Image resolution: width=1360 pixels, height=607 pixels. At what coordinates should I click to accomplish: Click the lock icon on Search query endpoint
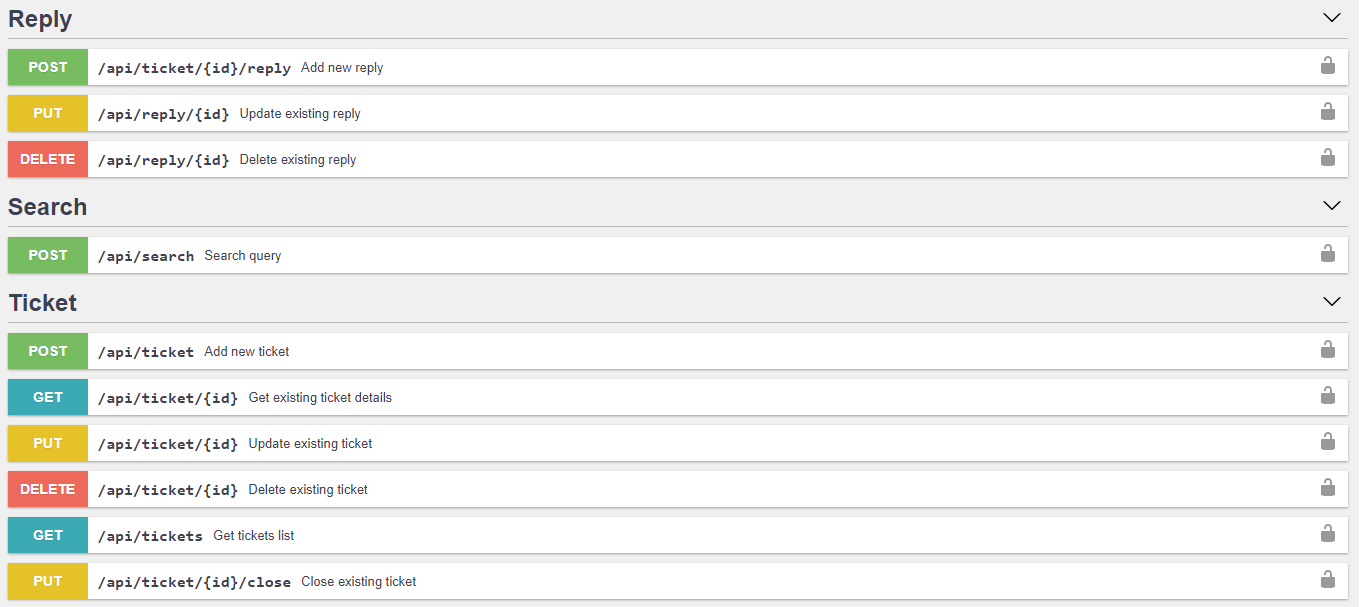coord(1328,254)
